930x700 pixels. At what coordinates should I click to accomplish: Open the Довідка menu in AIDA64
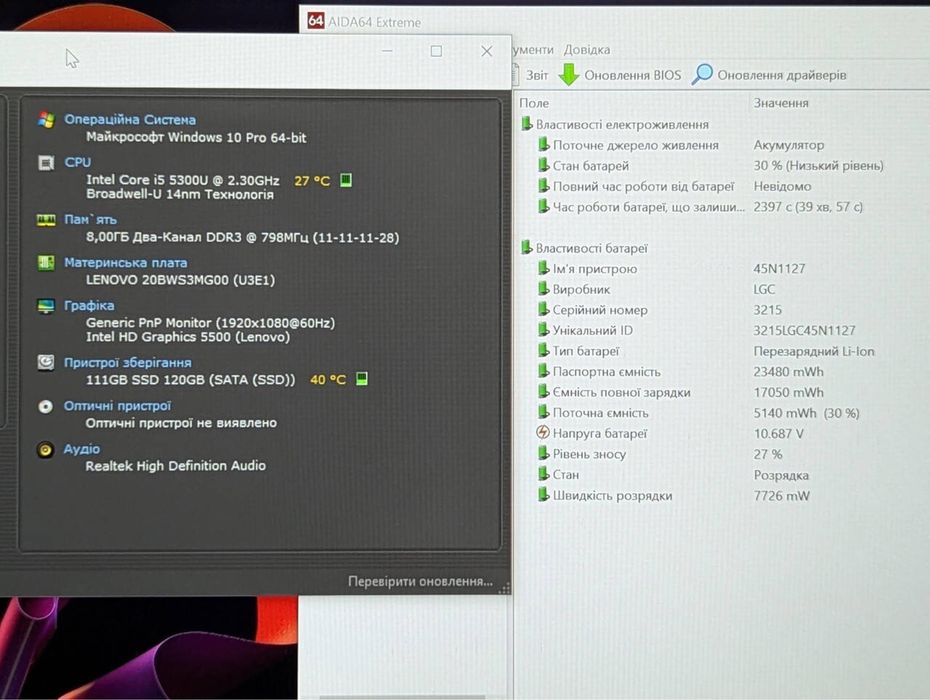click(587, 50)
